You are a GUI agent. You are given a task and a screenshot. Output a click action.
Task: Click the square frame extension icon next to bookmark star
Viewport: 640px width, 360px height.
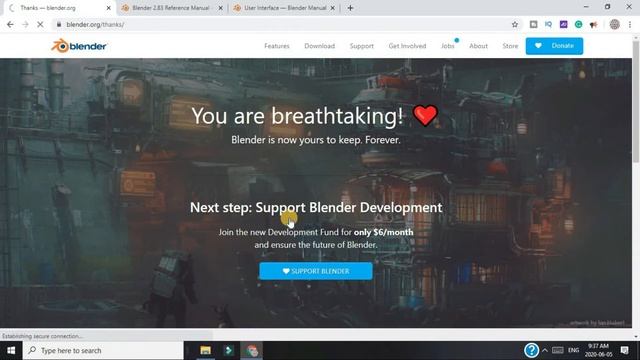533,24
